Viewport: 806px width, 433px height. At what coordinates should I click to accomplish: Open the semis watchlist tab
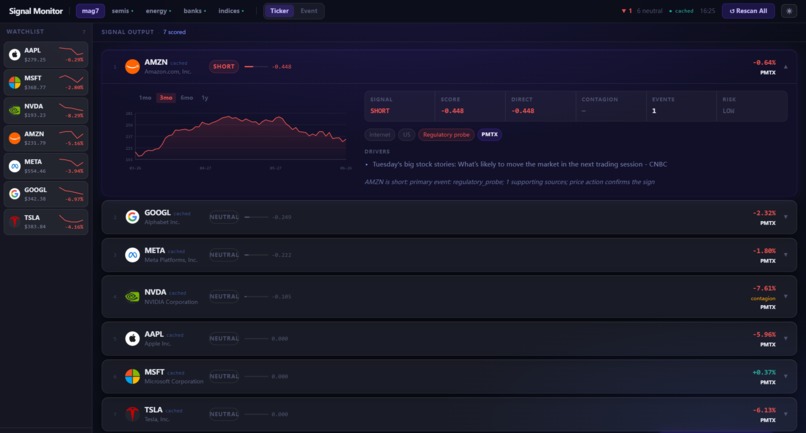point(122,11)
